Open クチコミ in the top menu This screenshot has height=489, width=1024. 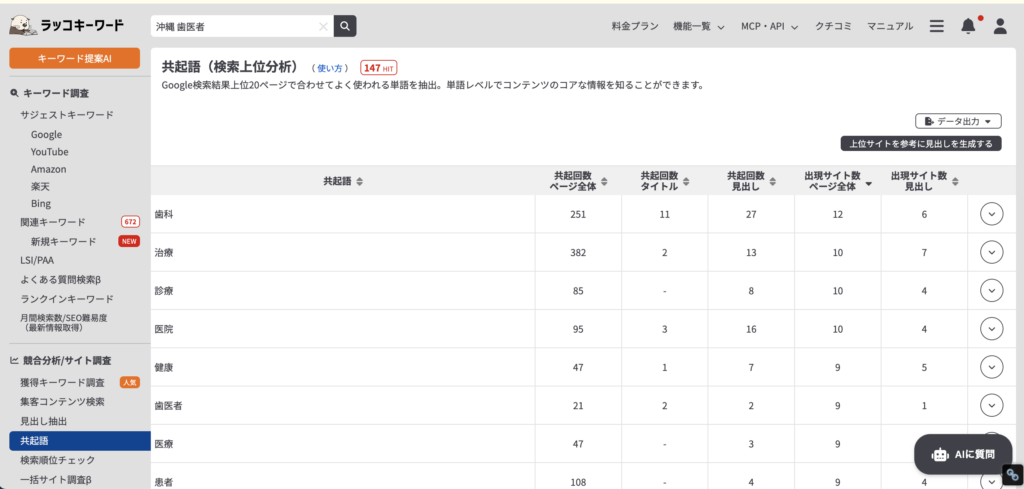[x=833, y=27]
